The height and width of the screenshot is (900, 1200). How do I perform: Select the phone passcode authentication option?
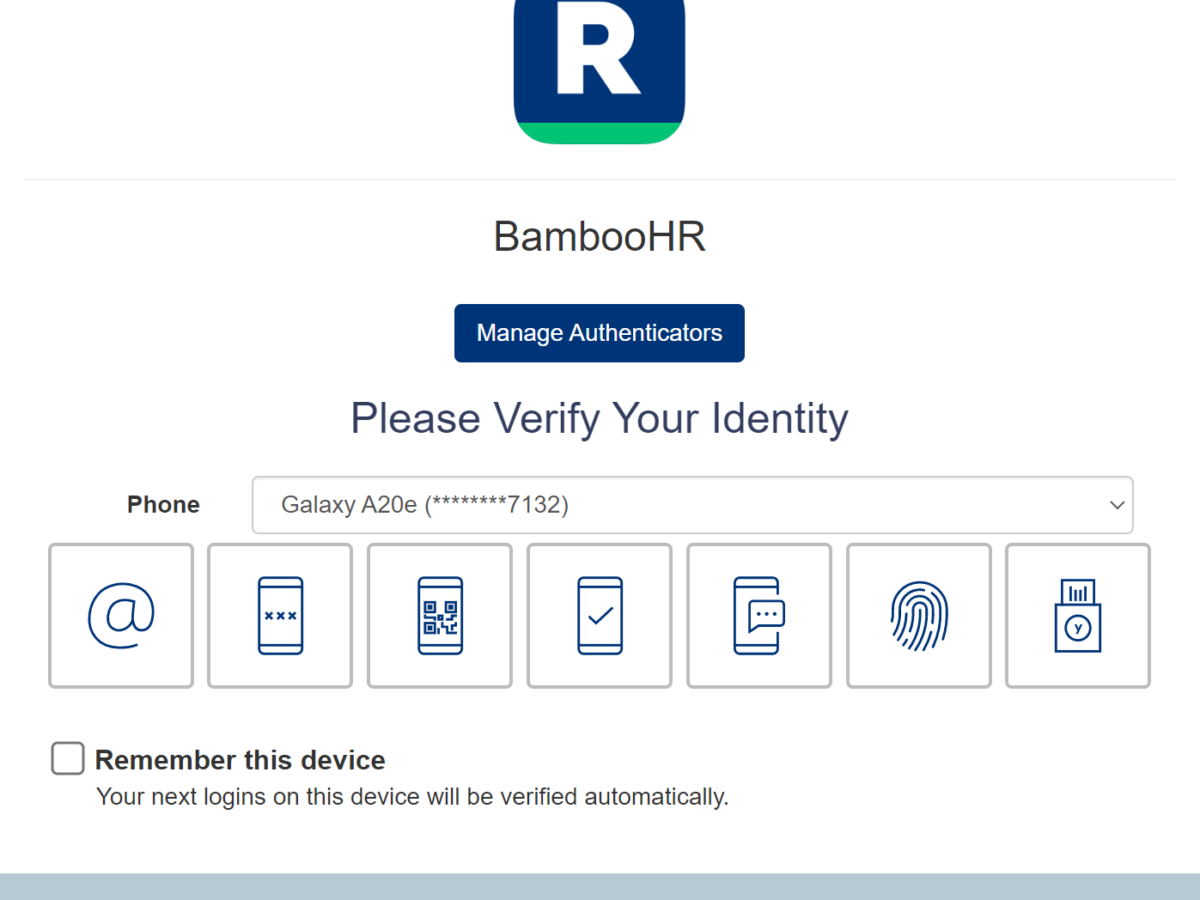pos(280,616)
